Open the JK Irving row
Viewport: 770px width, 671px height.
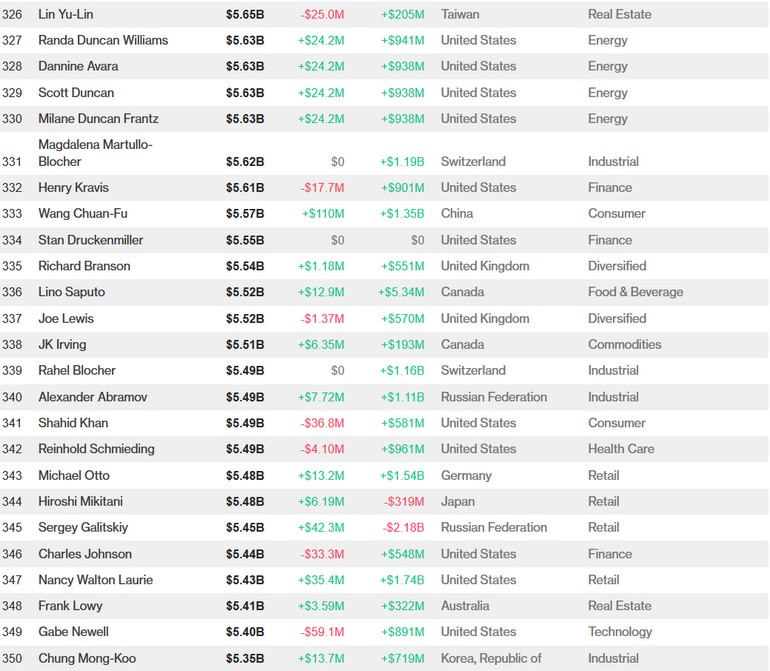click(x=62, y=344)
